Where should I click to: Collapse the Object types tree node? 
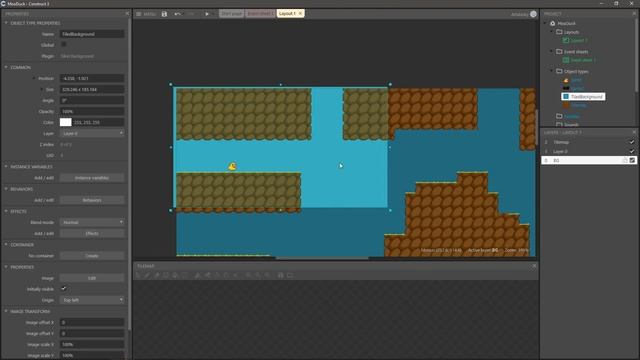(552, 71)
